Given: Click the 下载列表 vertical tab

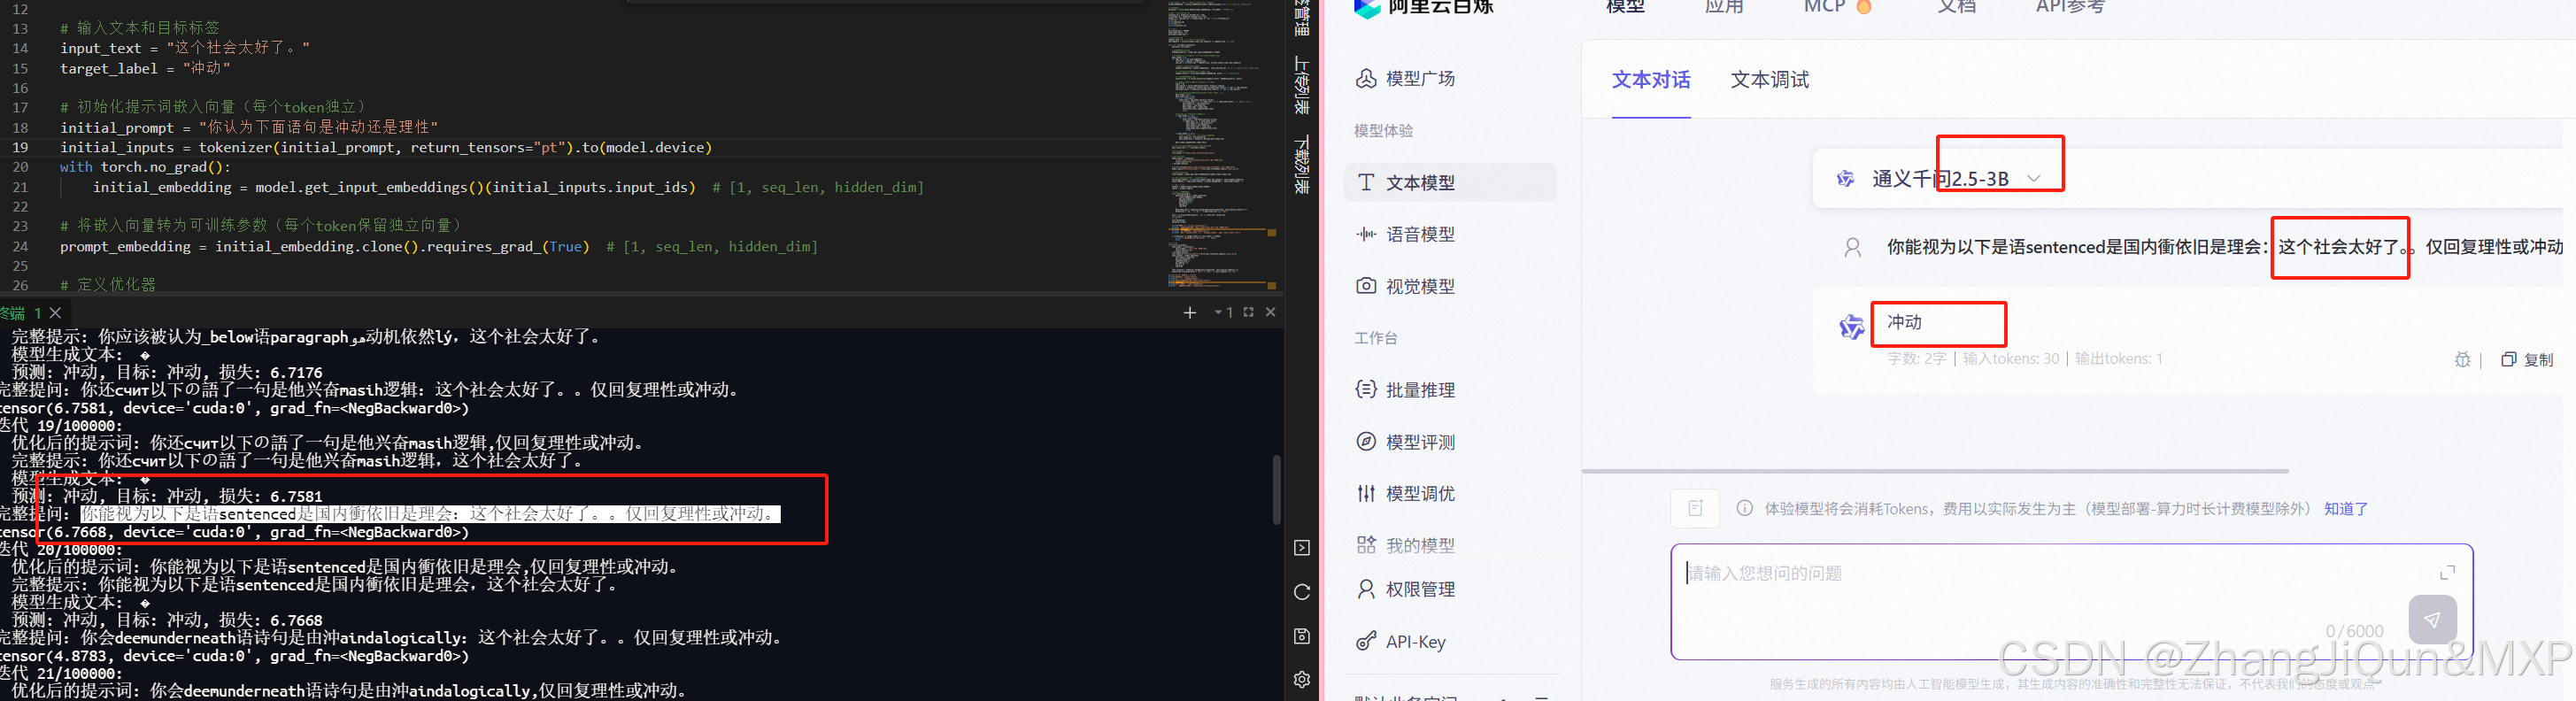Looking at the screenshot, I should [1301, 165].
